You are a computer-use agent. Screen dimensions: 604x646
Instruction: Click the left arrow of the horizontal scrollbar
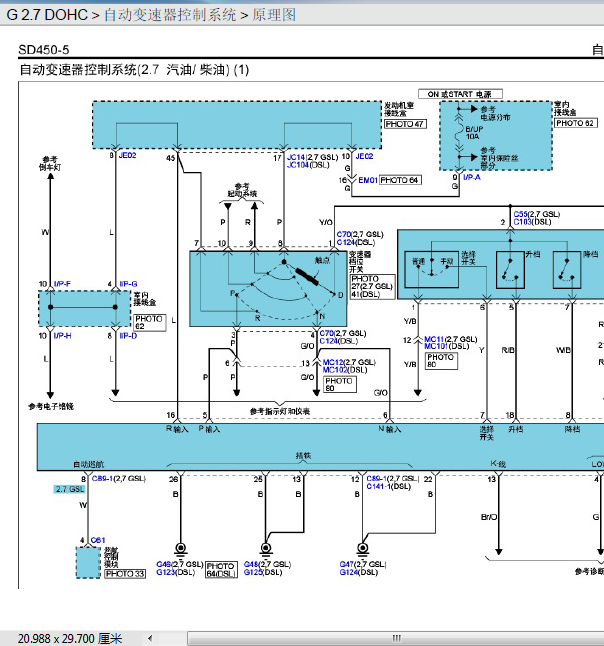pyautogui.click(x=151, y=638)
